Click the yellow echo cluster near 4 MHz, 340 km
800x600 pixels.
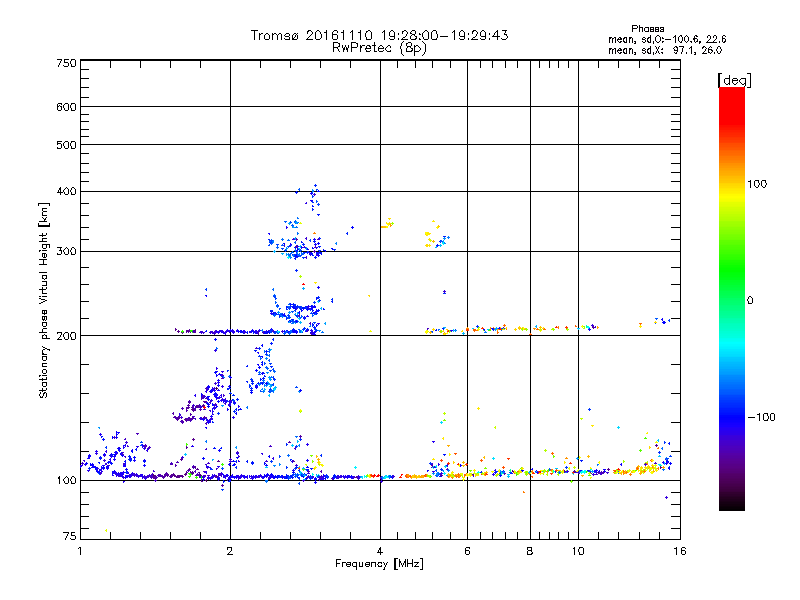point(388,223)
